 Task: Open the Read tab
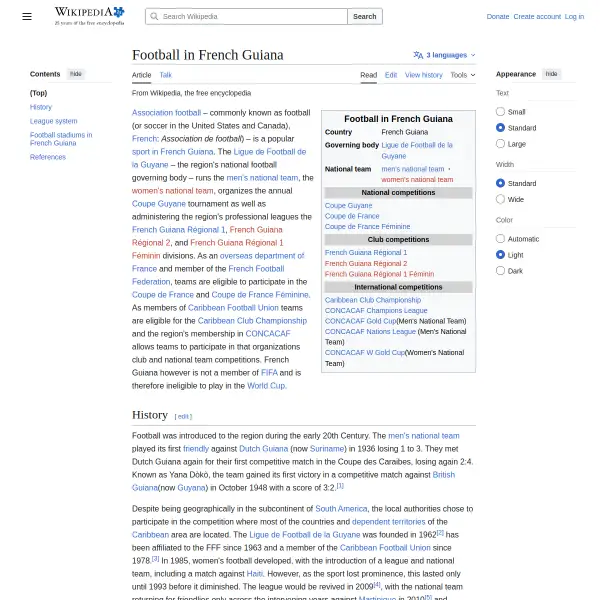pos(368,75)
